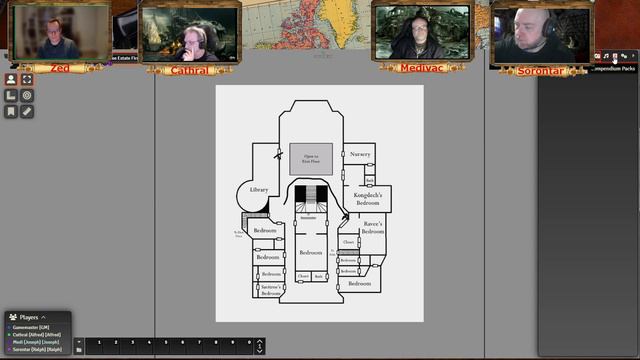Switch to the Playlists music-note tab
The height and width of the screenshot is (360, 640).
[x=606, y=56]
